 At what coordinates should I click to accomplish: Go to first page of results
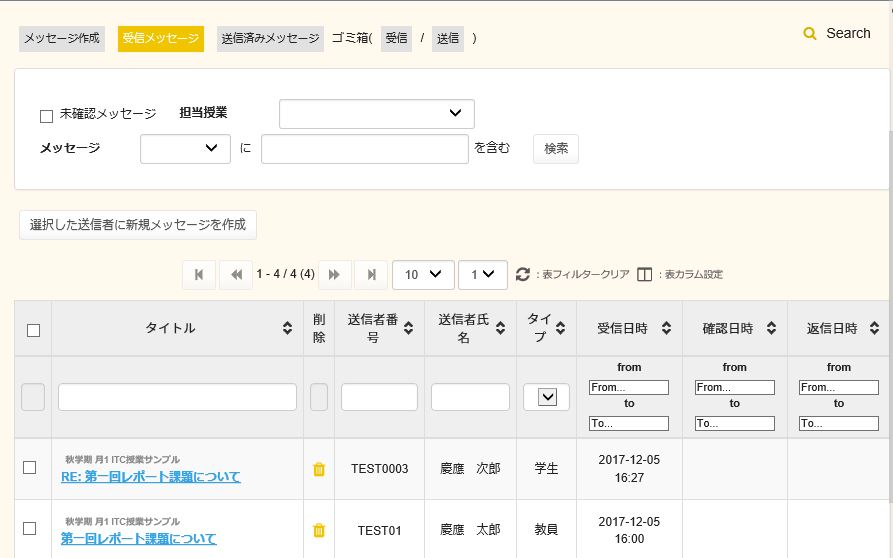coord(198,275)
